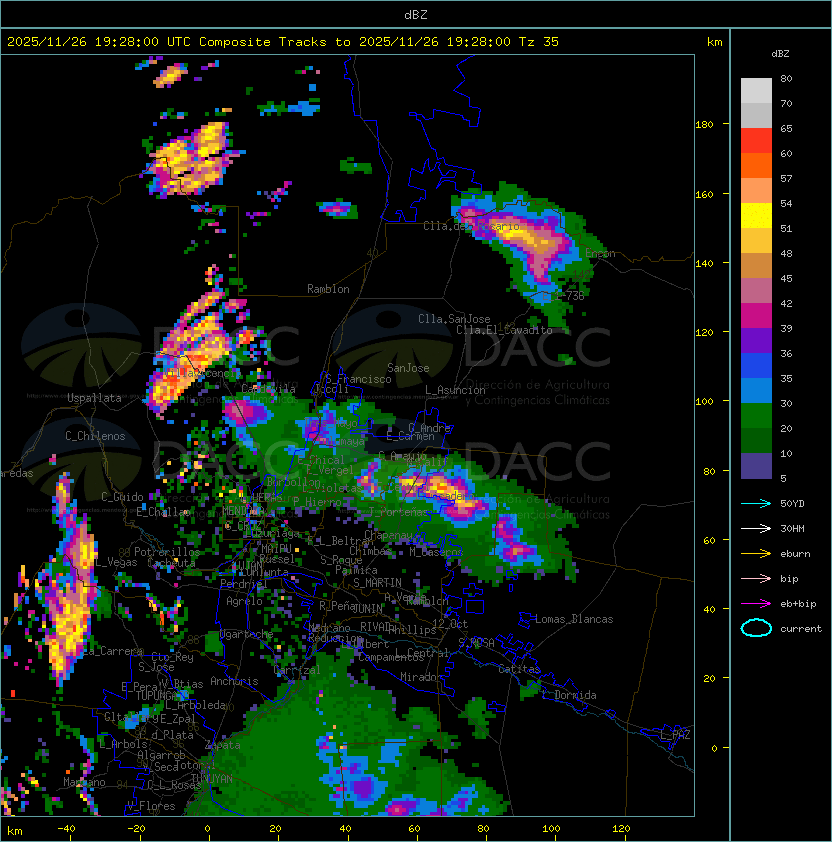This screenshot has height=842, width=832.
Task: Click the 'Potrerillos' map label
Action: click(x=167, y=552)
